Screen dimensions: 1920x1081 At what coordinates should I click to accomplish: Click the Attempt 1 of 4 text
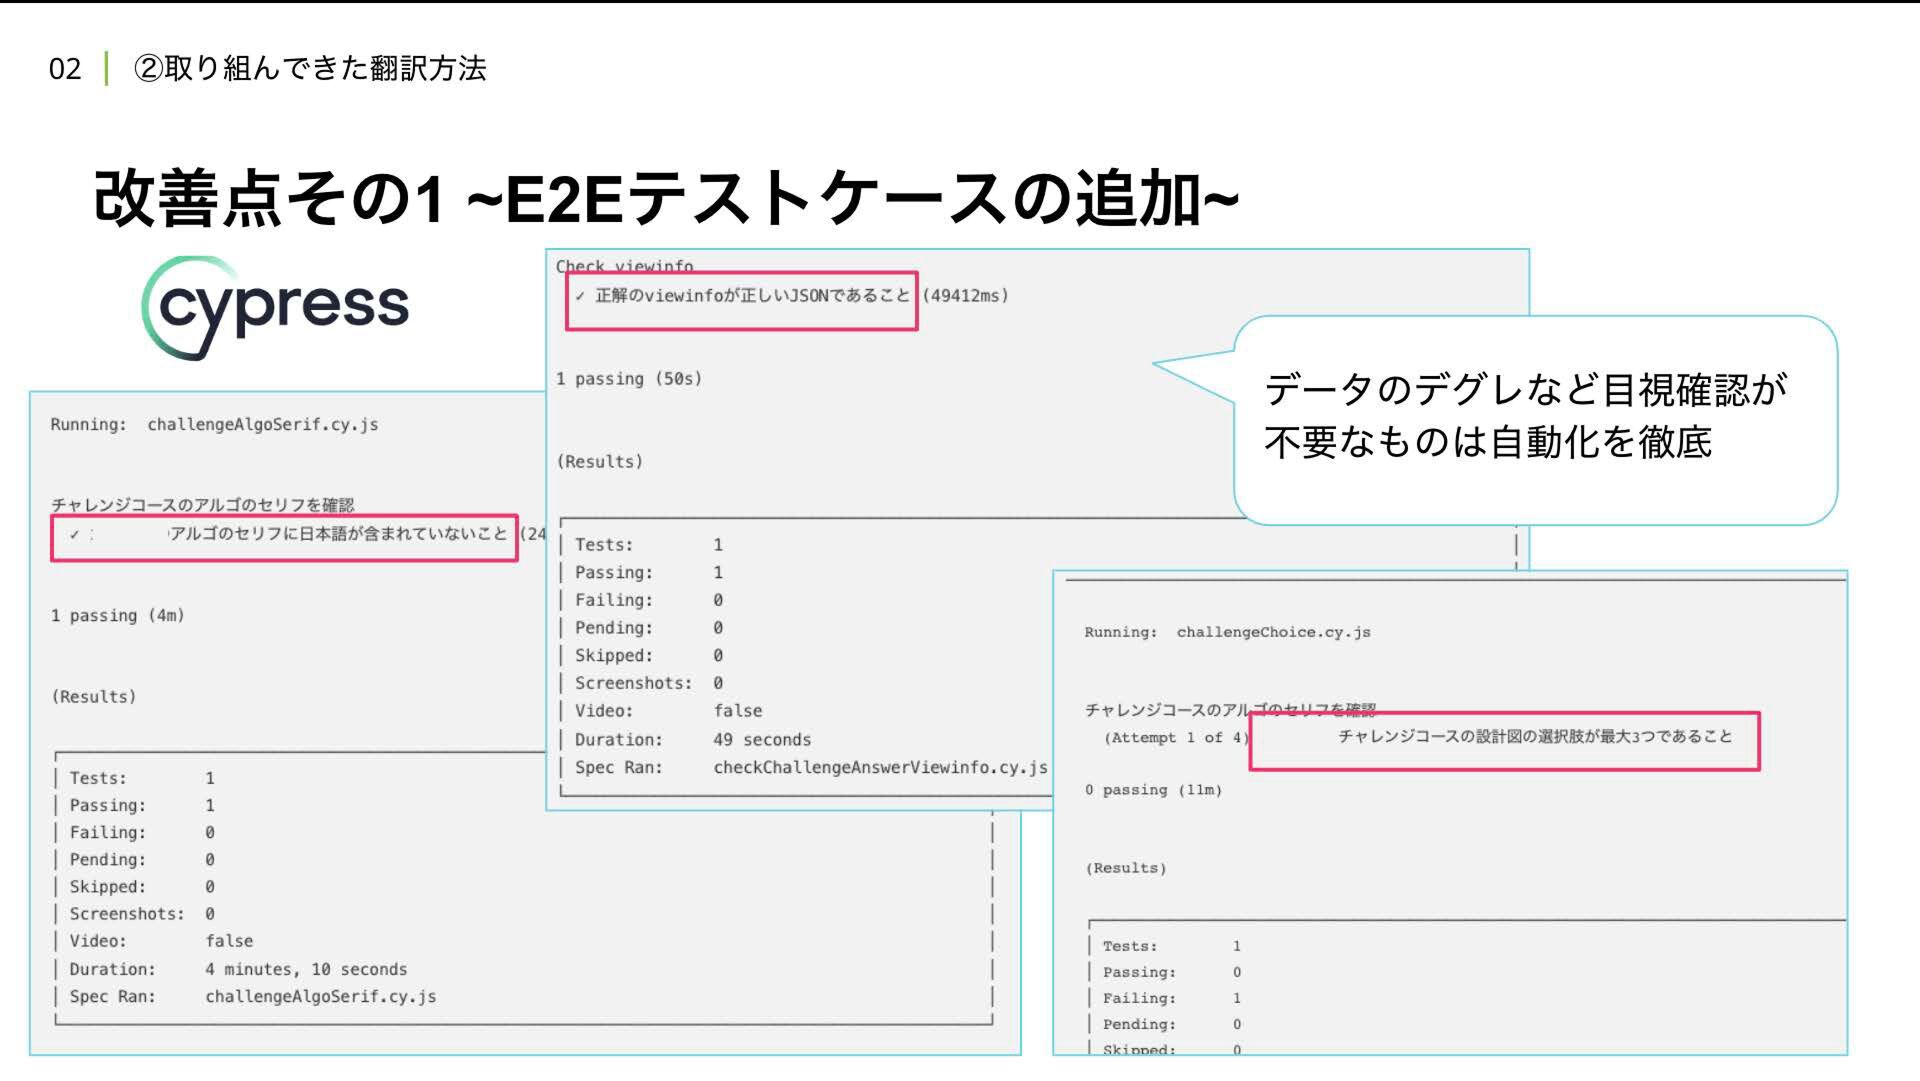point(1175,738)
